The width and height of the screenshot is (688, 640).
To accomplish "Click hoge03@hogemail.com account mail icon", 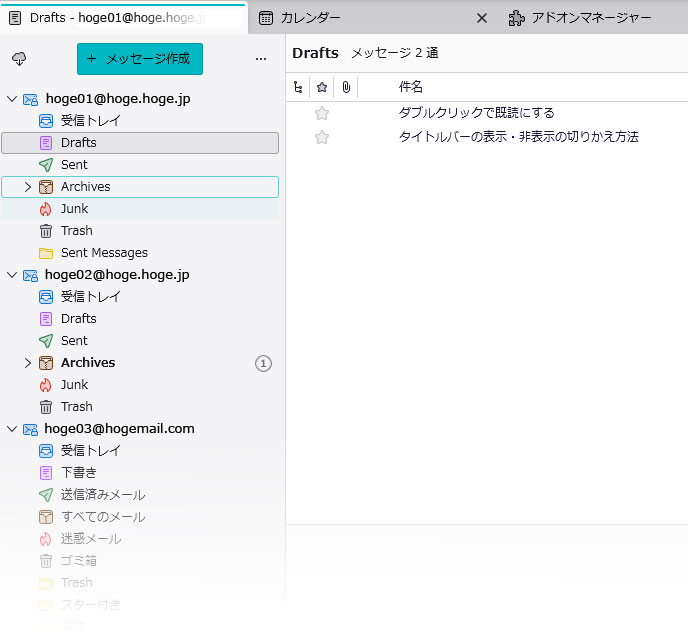I will coord(30,429).
